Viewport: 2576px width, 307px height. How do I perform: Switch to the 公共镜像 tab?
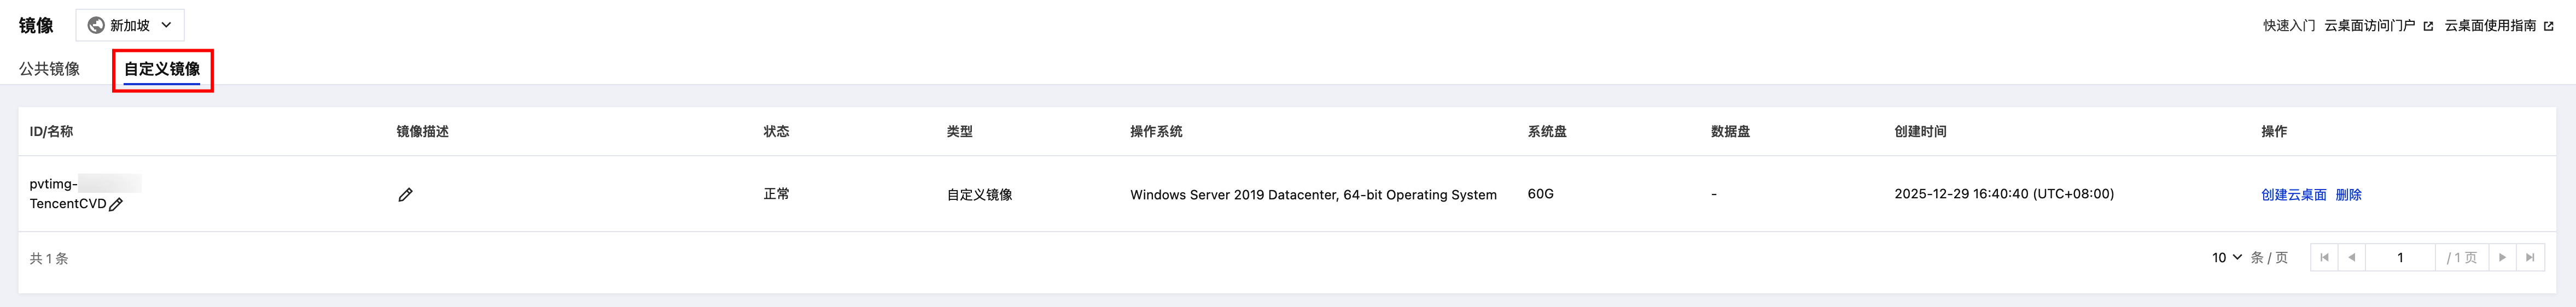pyautogui.click(x=49, y=69)
